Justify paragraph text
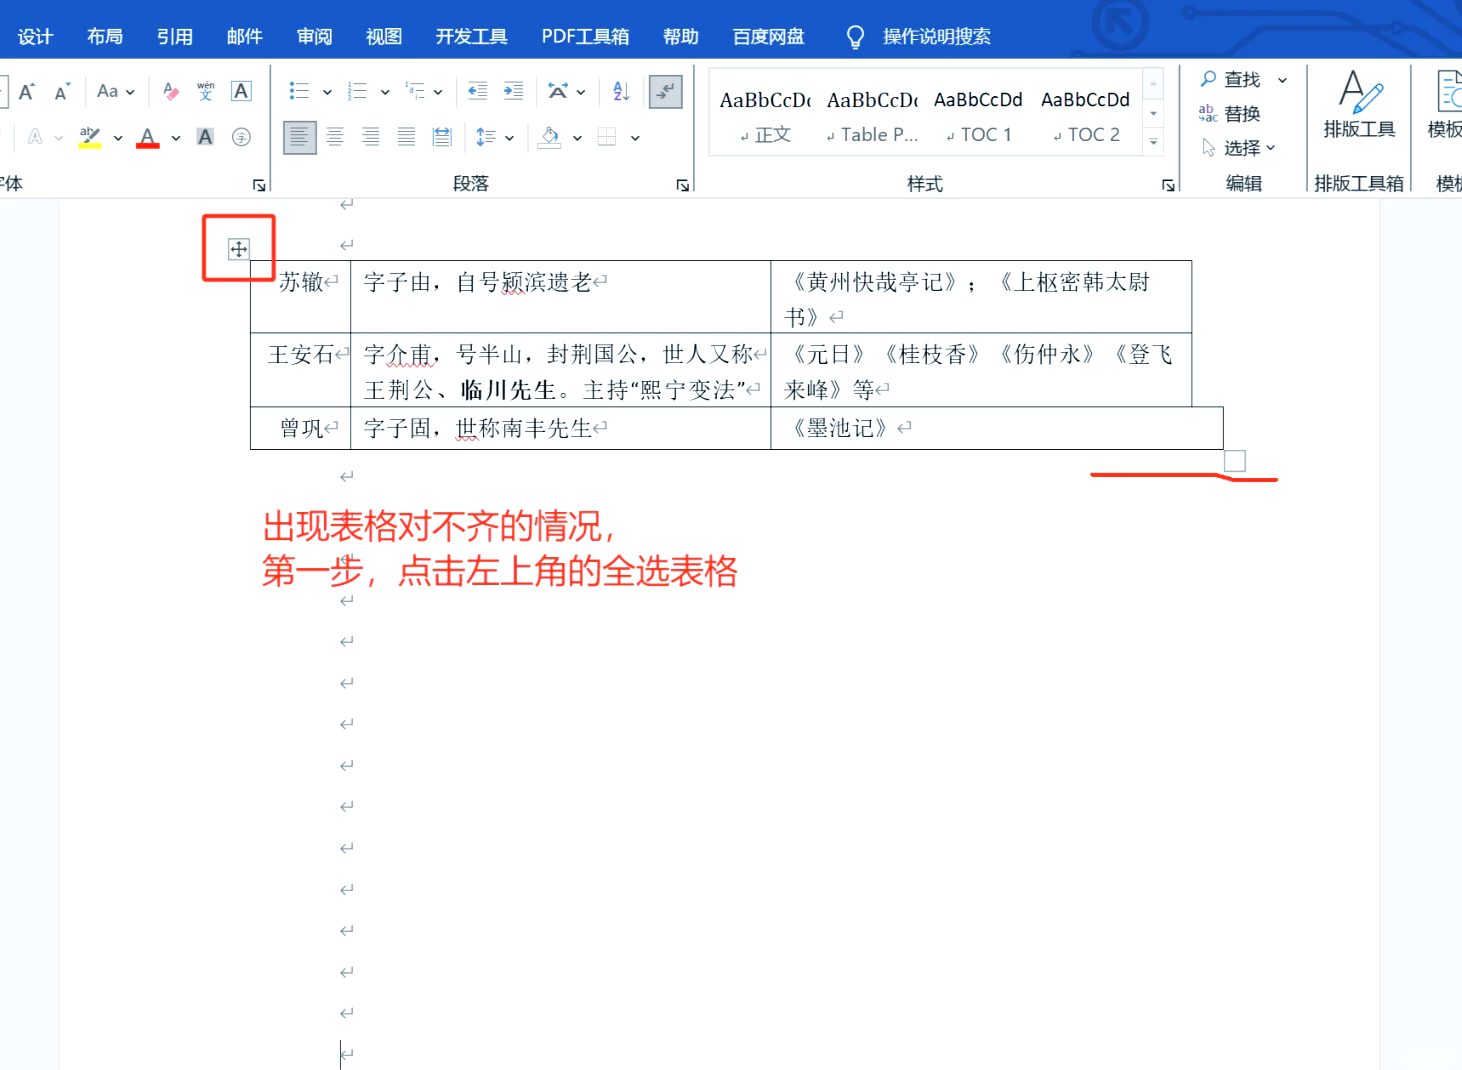Image resolution: width=1462 pixels, height=1070 pixels. coord(406,137)
